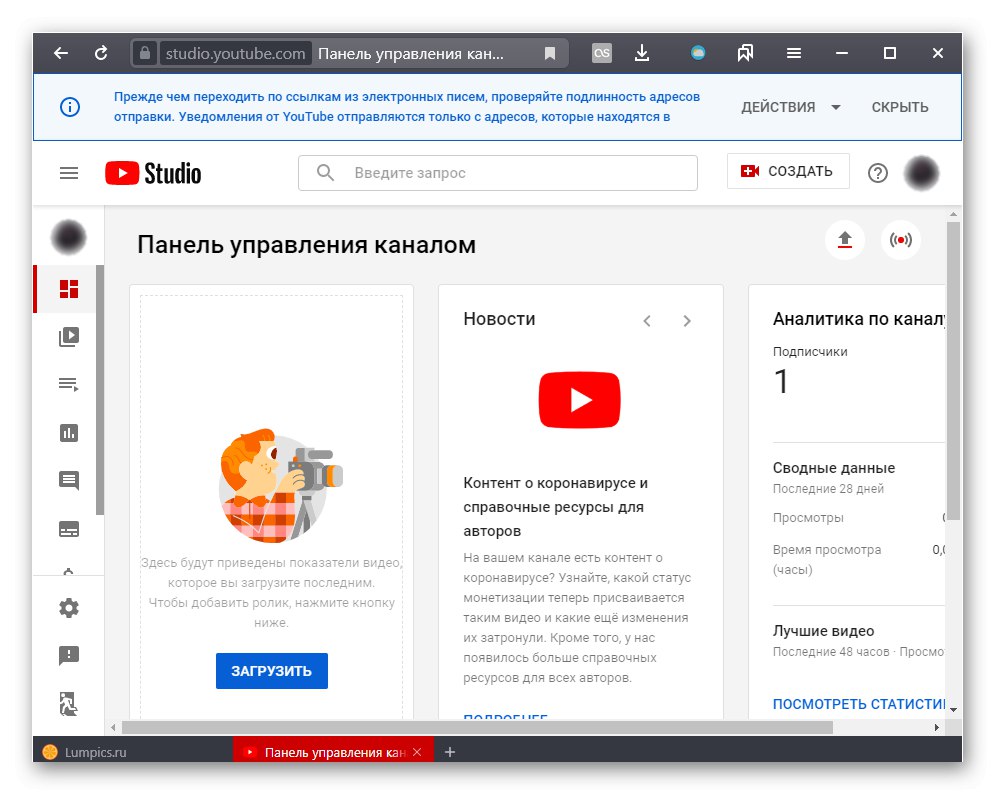Viewport: 995px width, 794px height.
Task: Click the Send feedback icon in sidebar
Action: pos(69,656)
